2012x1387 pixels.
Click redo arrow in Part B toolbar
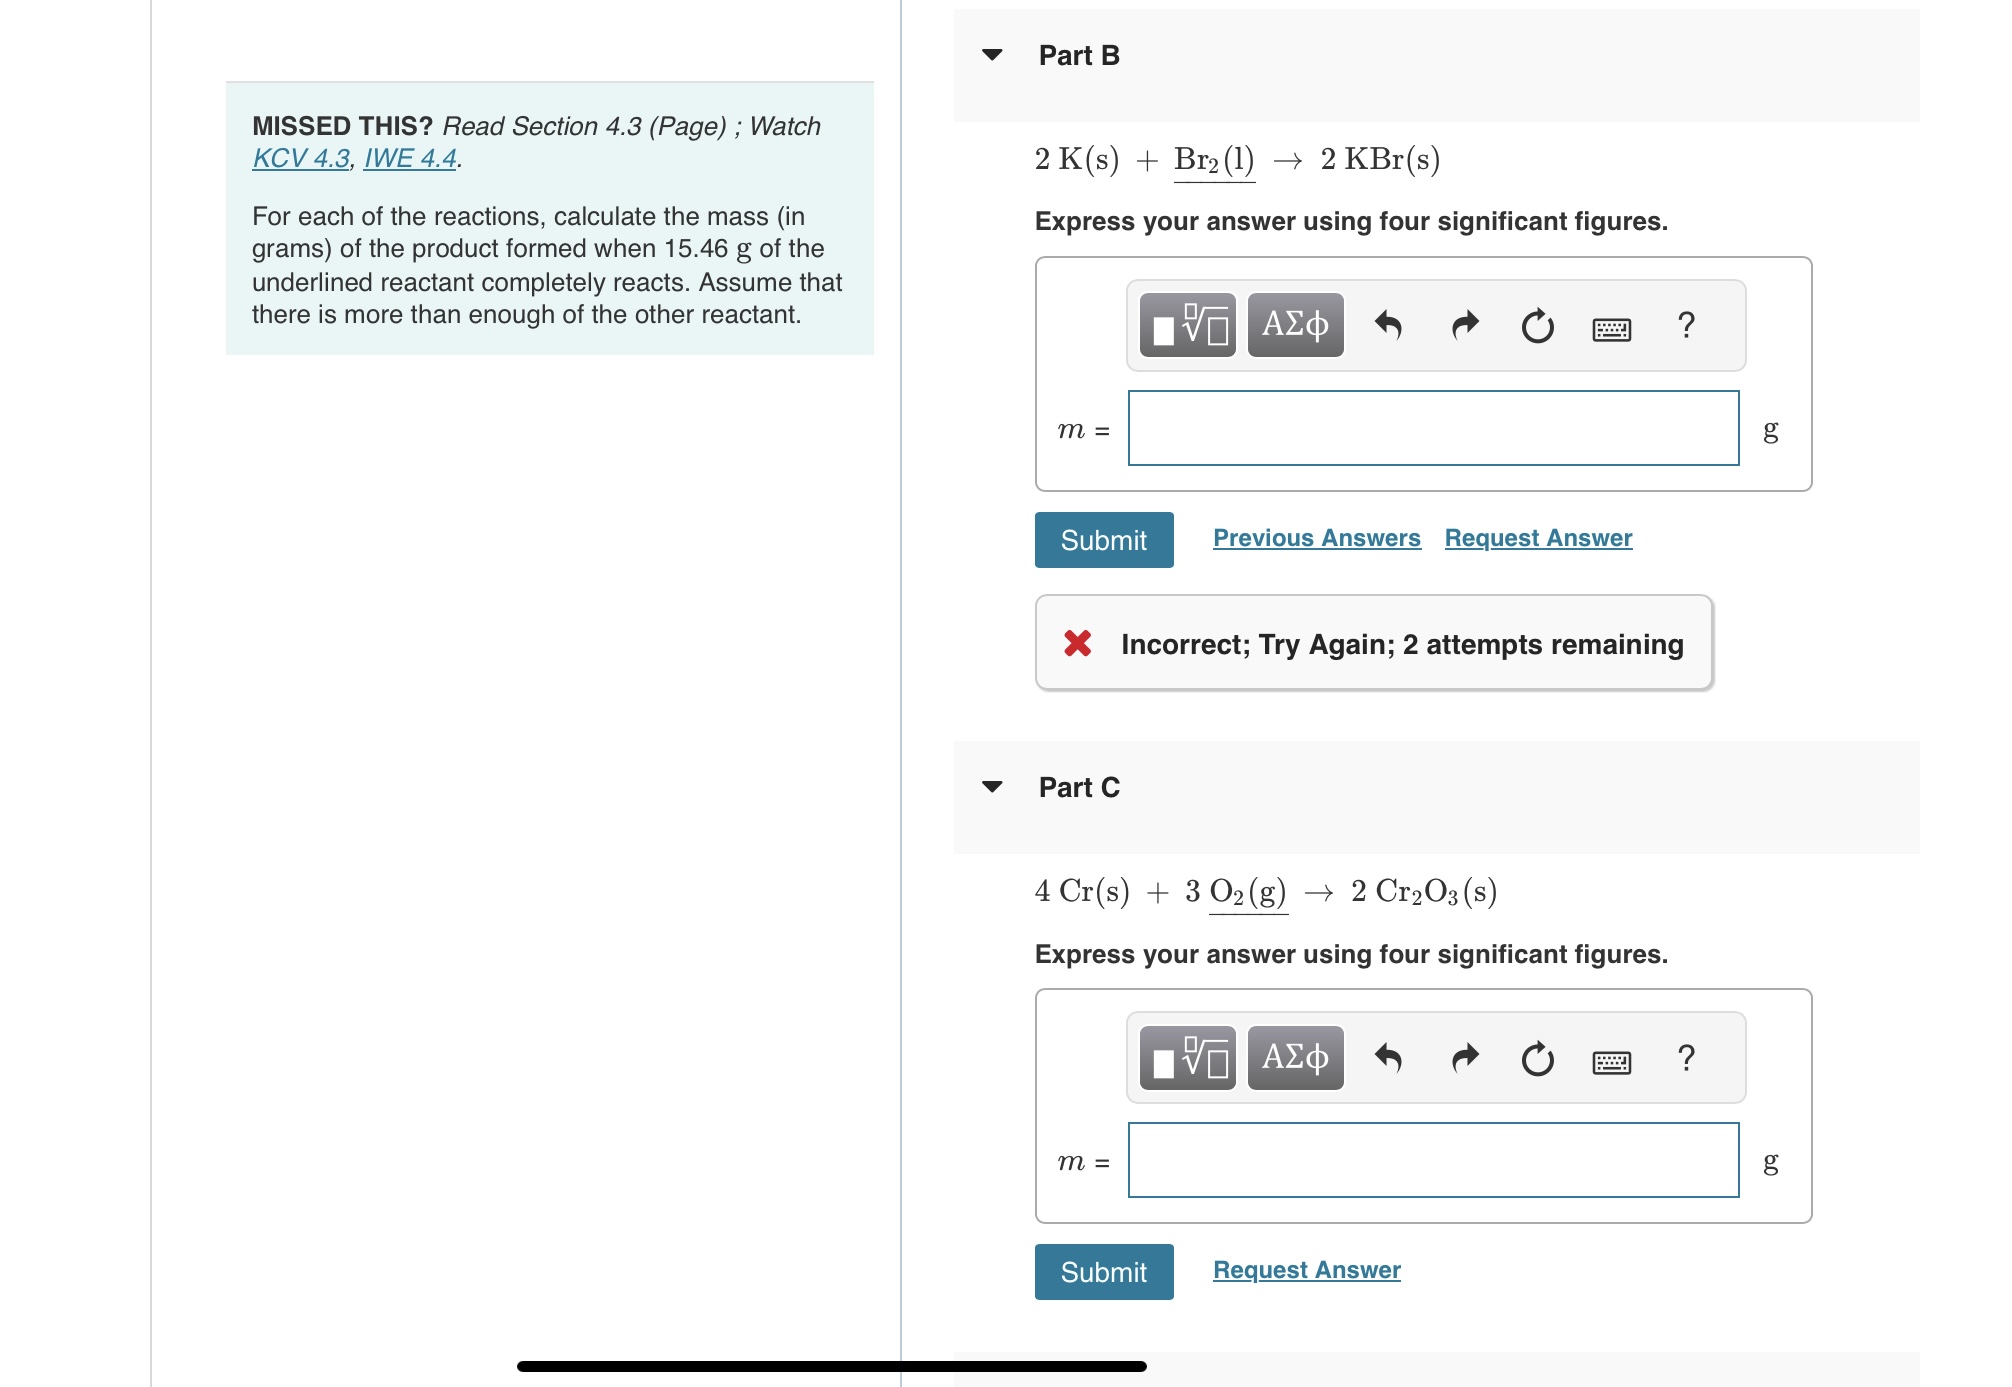point(1464,325)
